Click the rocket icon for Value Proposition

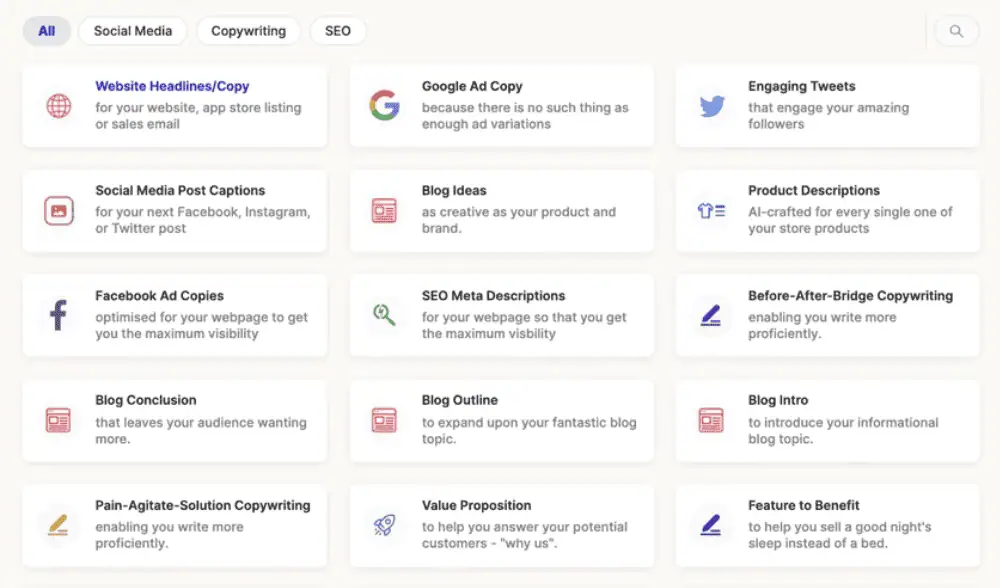pos(384,525)
